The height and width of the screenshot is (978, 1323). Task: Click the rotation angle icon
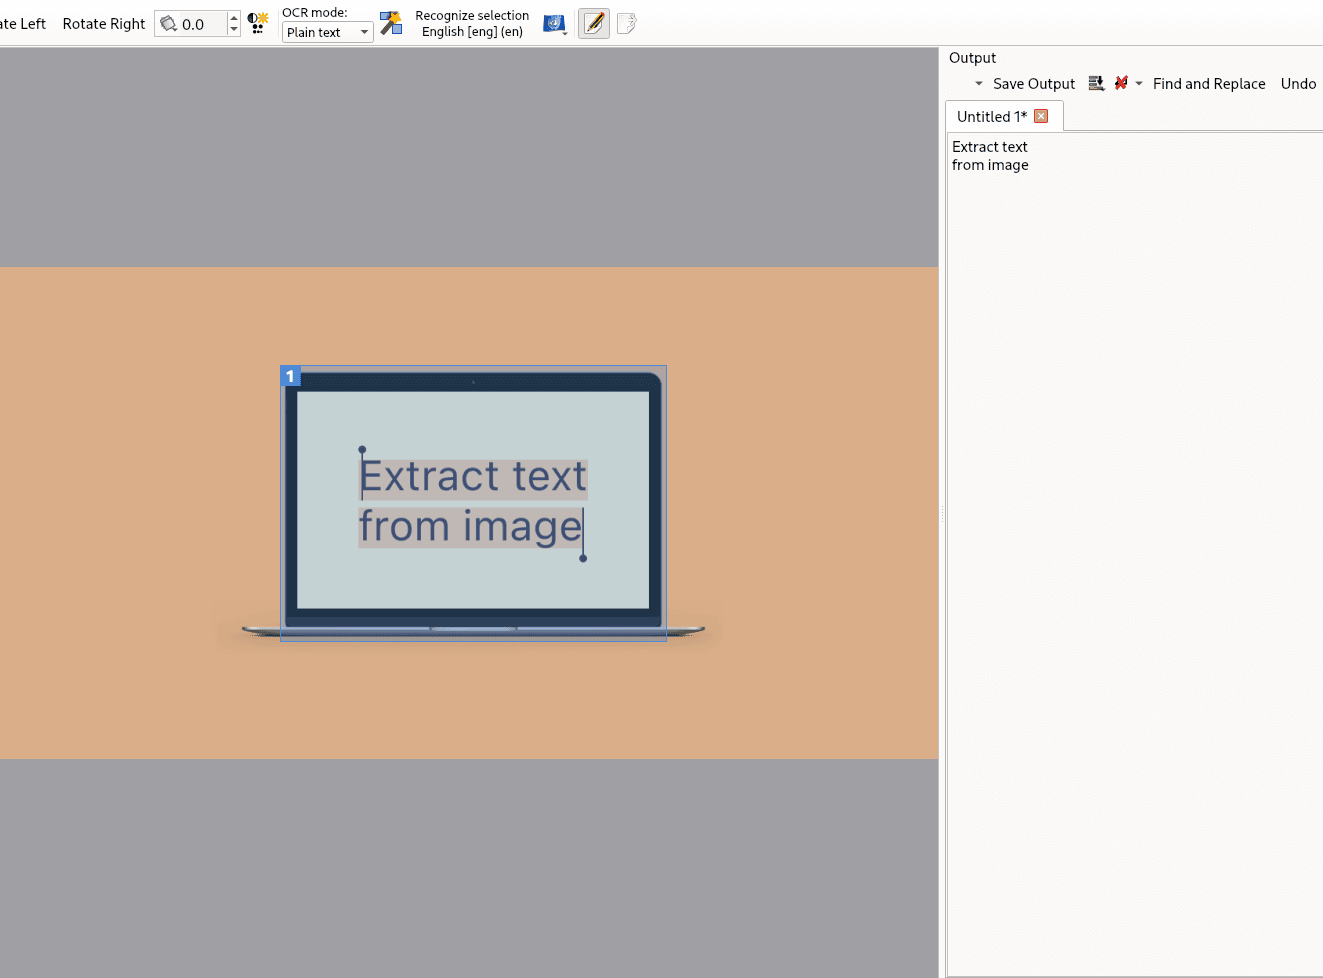169,24
